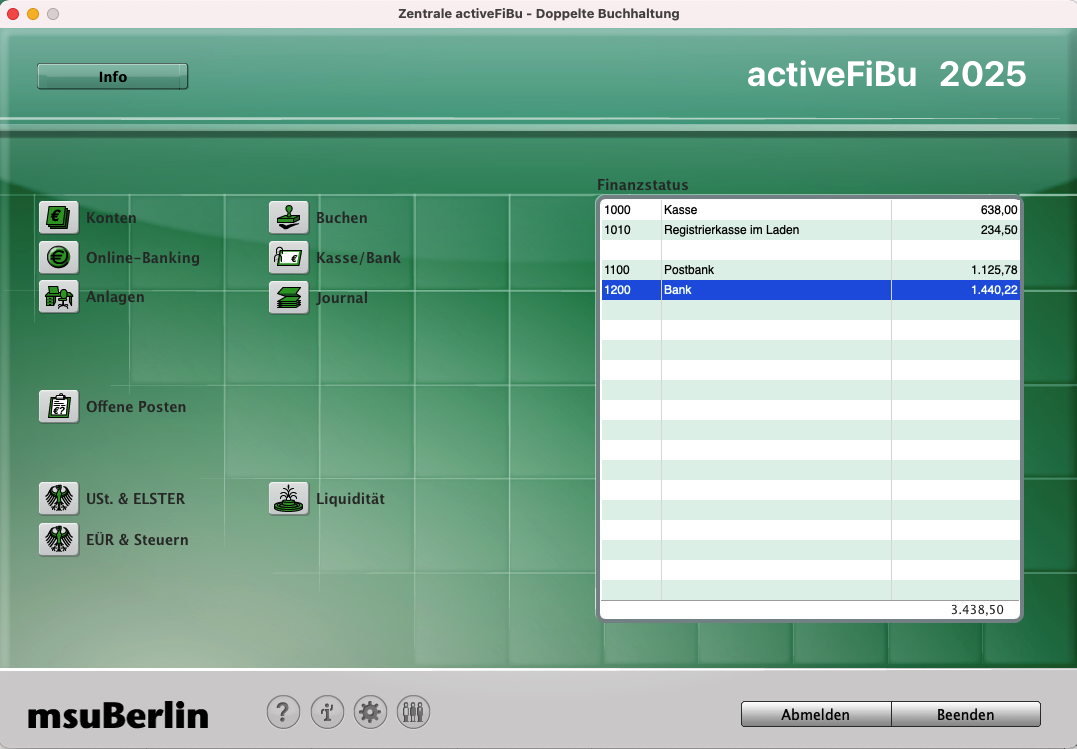Screen dimensions: 1077x749
Task: Click the Abmelden button
Action: click(815, 714)
